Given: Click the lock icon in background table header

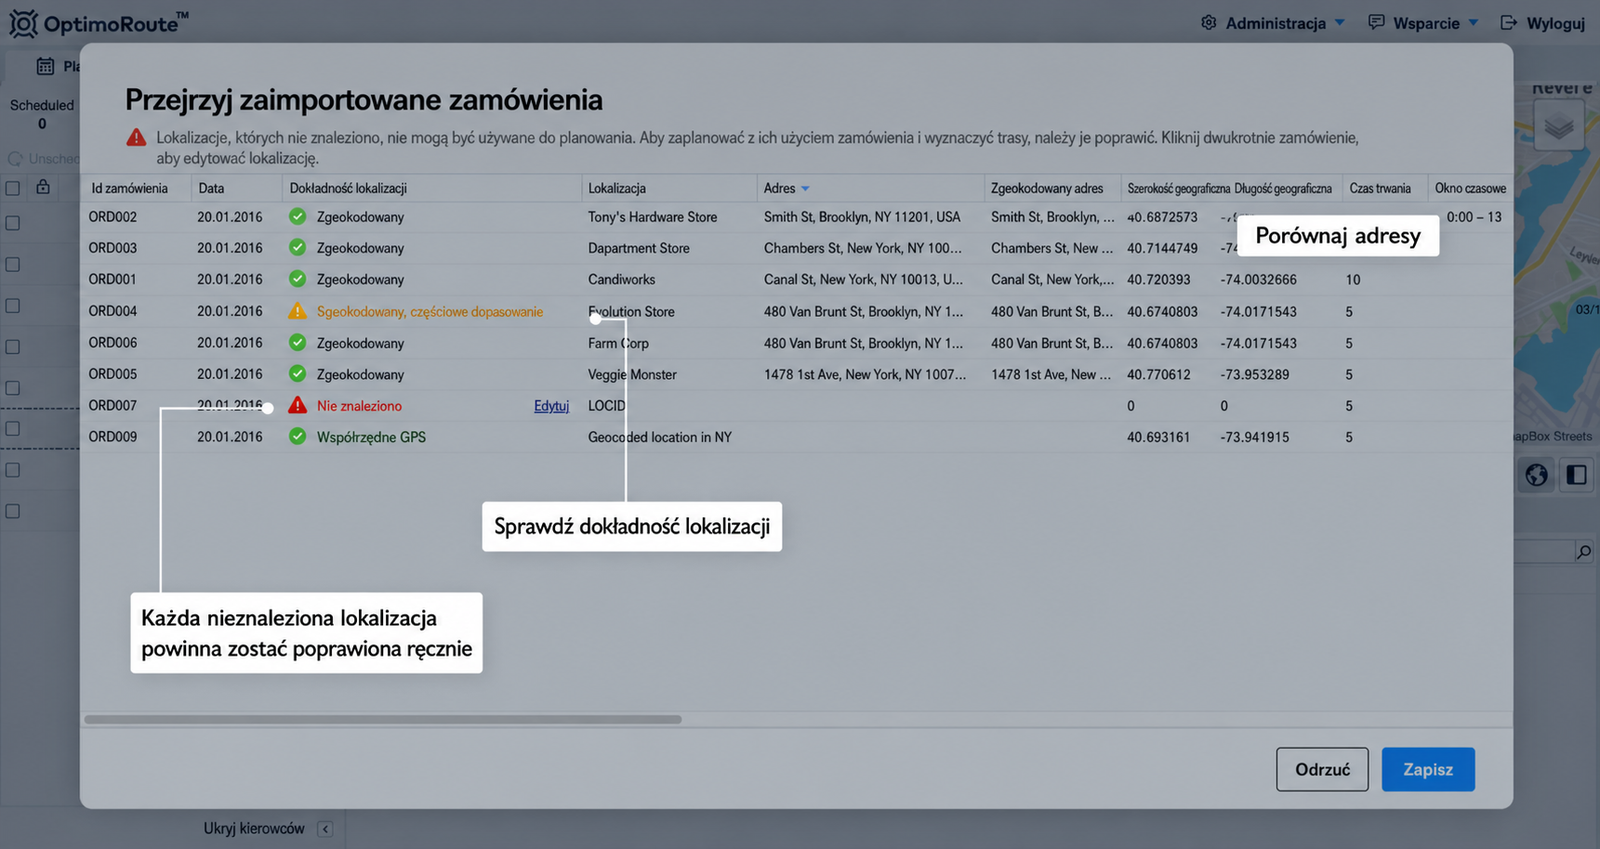Looking at the screenshot, I should tap(43, 187).
